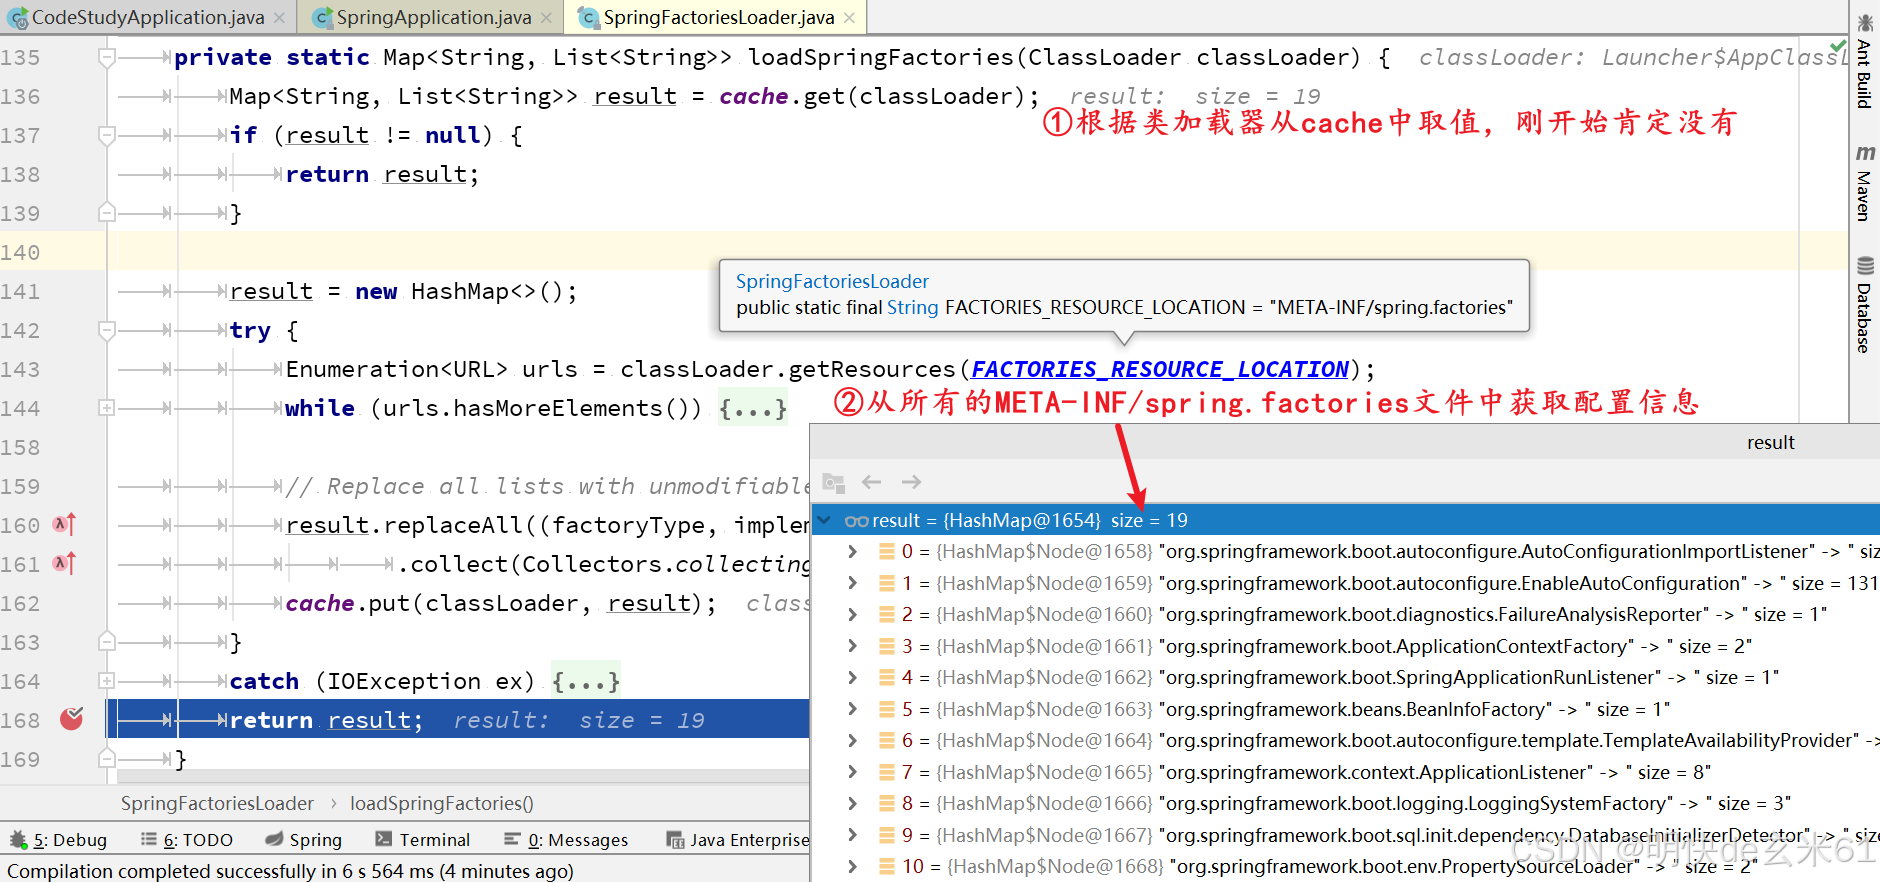
Task: Expand entry 7 ApplicationListener
Action: (x=852, y=772)
